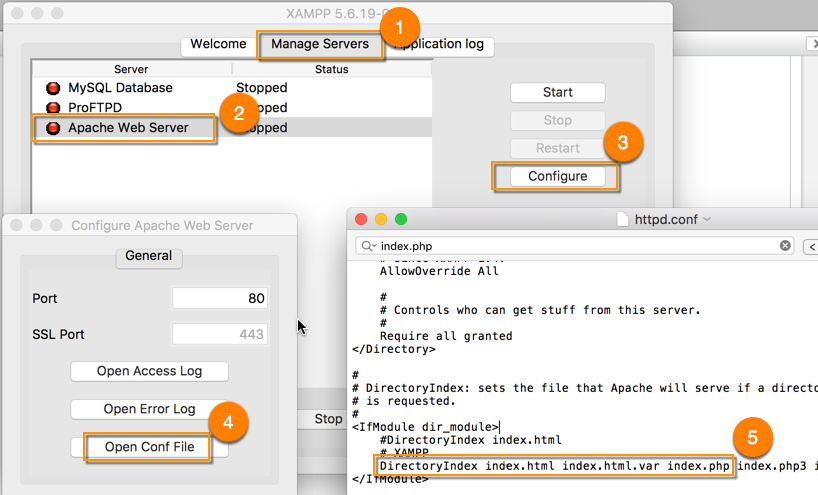Zoom the httpd.conf window

(401, 219)
